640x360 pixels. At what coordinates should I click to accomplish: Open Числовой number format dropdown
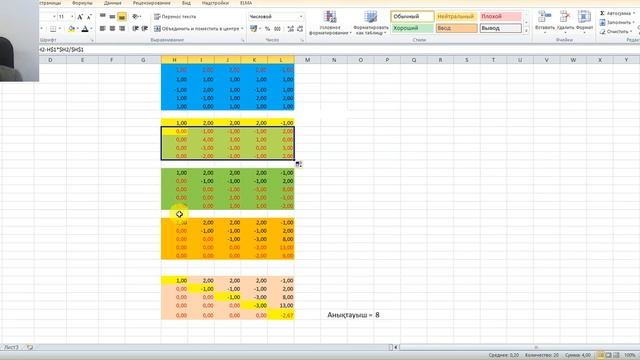[x=301, y=17]
